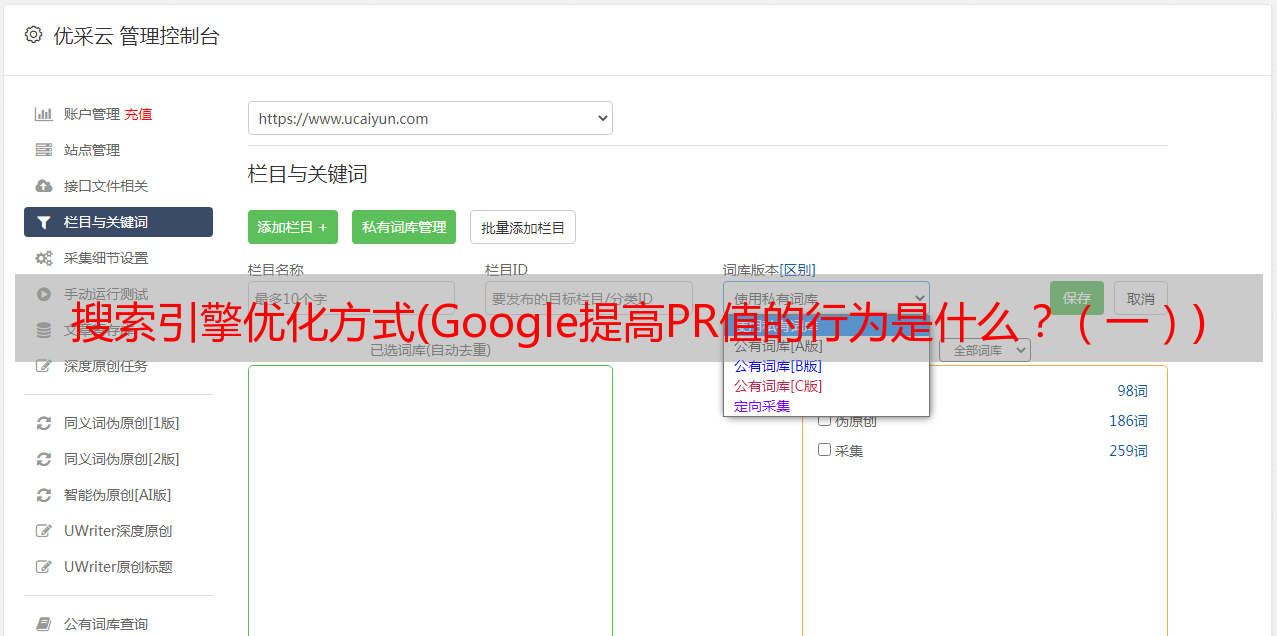Click the 优采云 管理控制台 header title
1277x636 pixels.
[x=136, y=36]
